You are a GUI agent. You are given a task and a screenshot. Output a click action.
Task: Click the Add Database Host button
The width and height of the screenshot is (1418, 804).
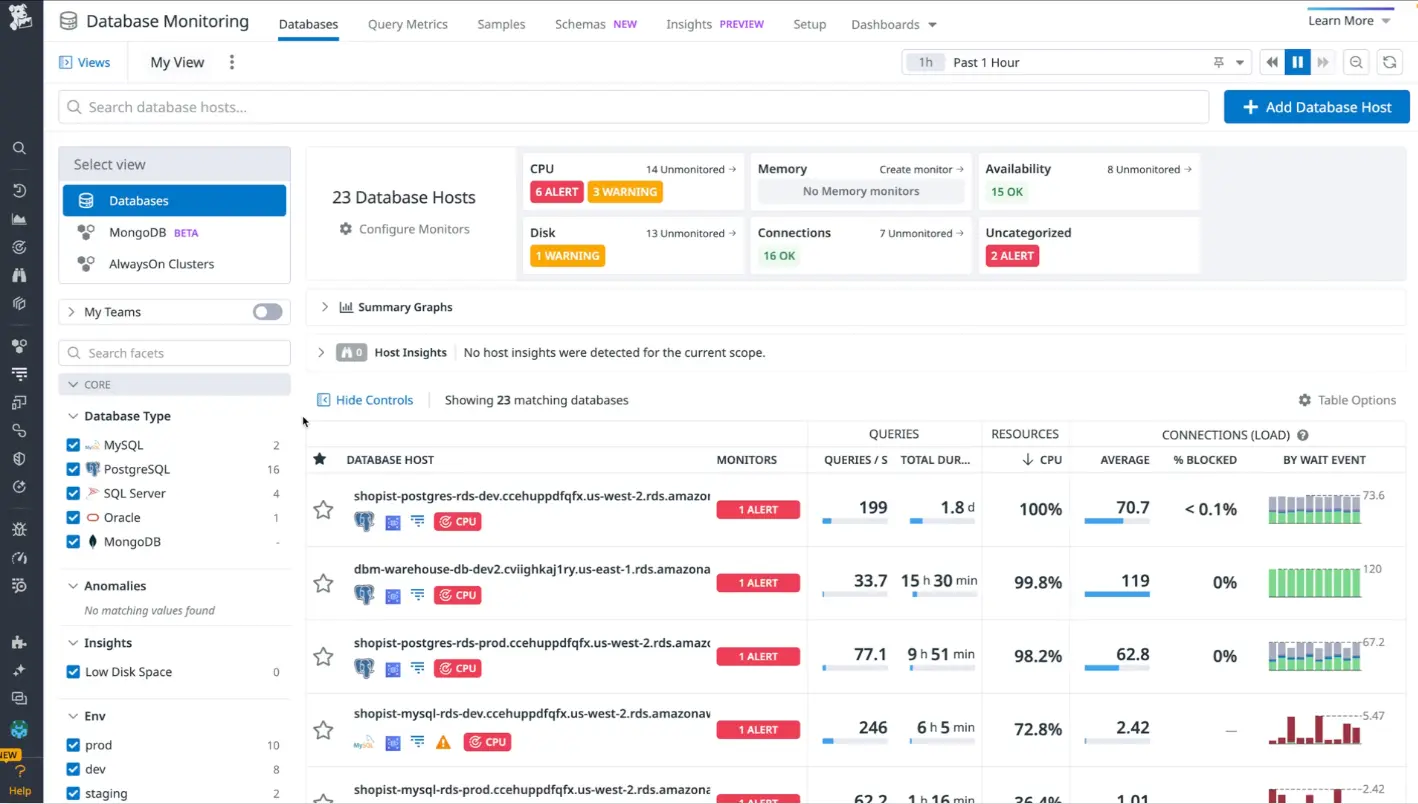(1316, 107)
